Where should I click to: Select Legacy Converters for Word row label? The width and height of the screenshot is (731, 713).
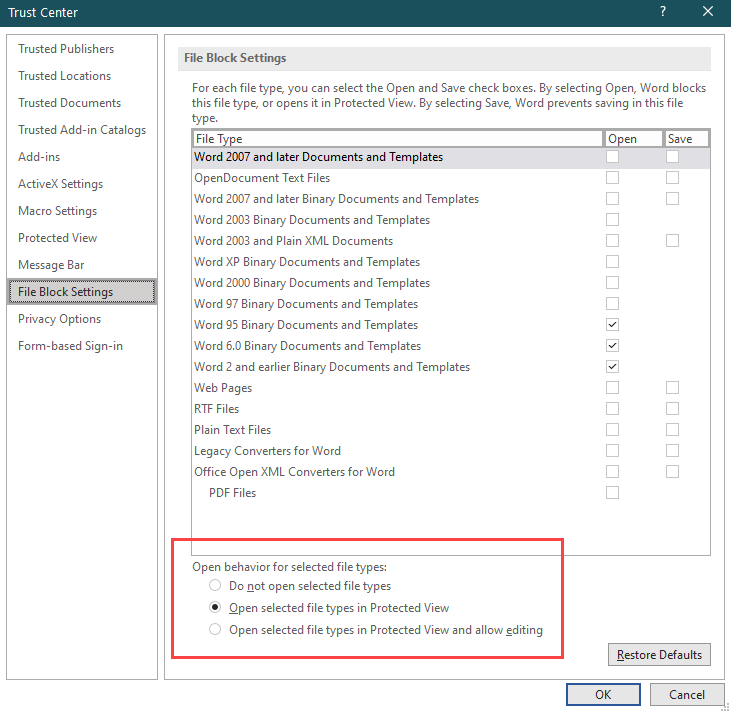[x=267, y=451]
